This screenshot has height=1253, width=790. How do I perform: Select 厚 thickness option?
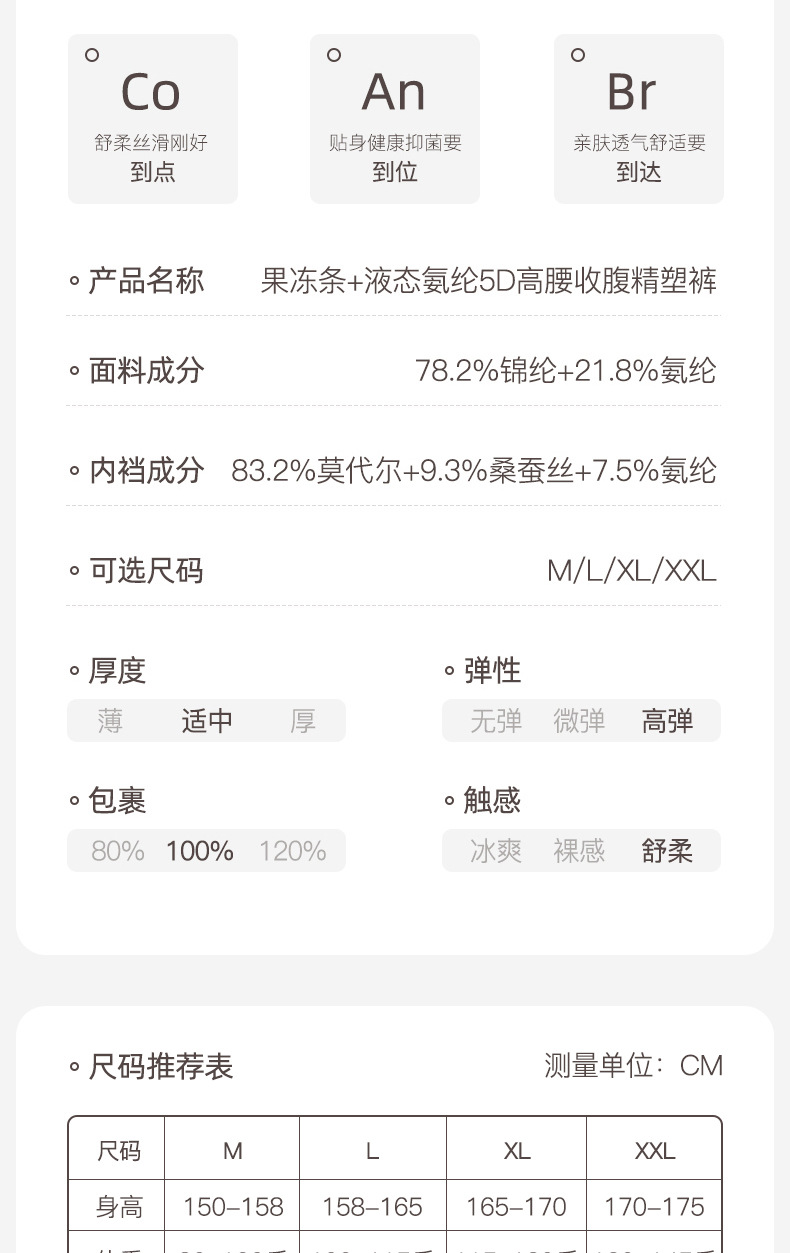point(303,721)
